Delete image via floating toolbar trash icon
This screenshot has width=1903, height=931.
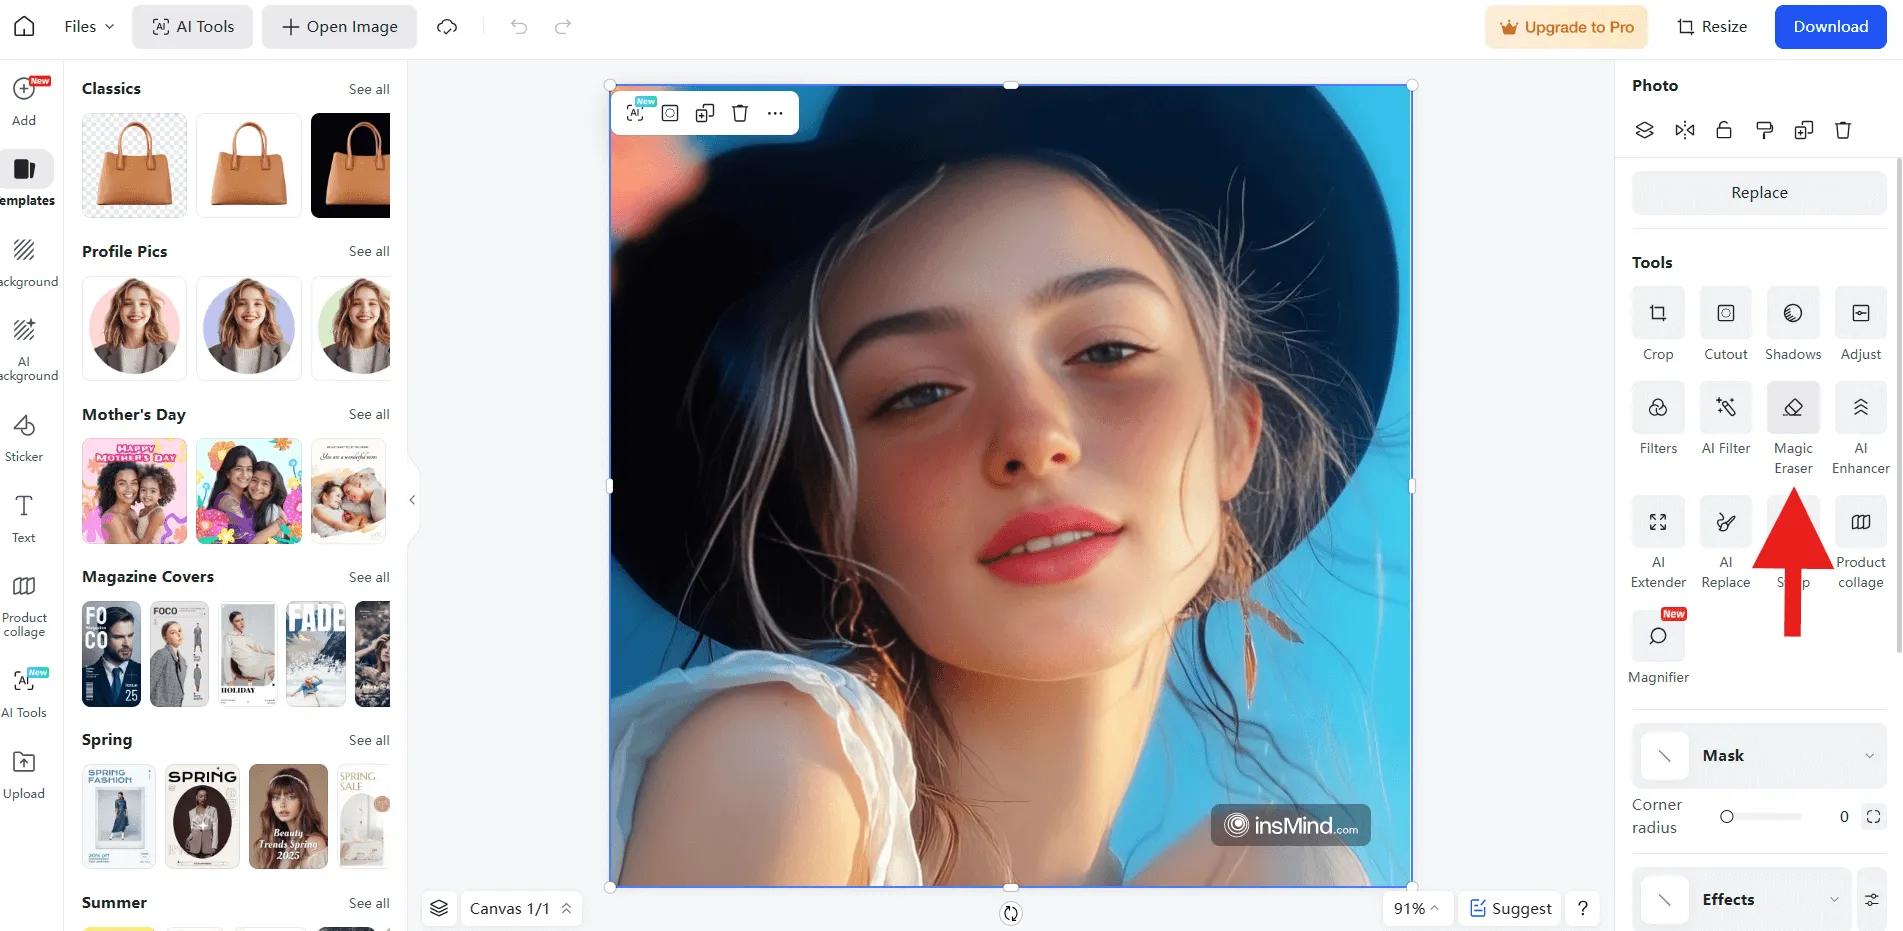click(740, 113)
